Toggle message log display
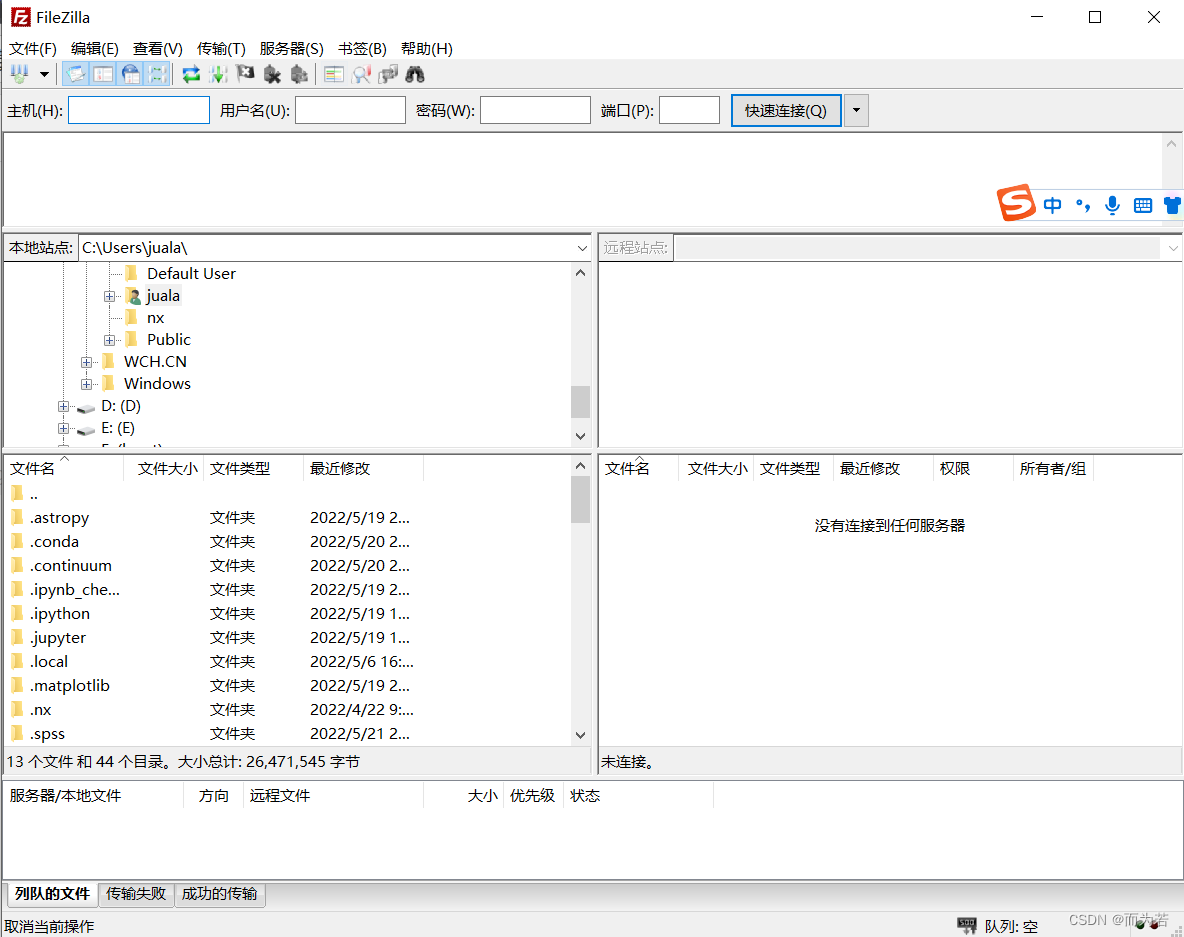This screenshot has height=937, width=1184. pos(76,74)
